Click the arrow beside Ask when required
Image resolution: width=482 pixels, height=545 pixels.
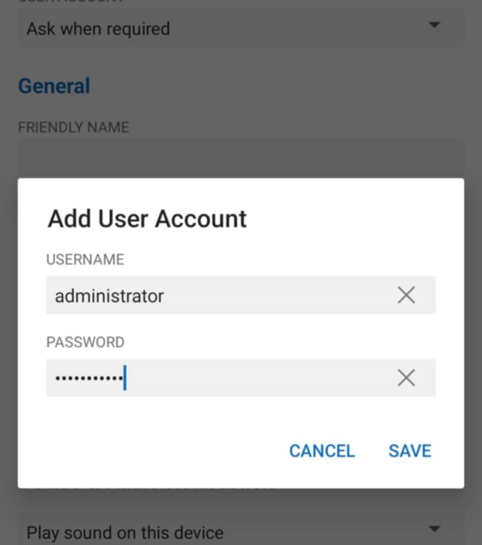(x=434, y=25)
